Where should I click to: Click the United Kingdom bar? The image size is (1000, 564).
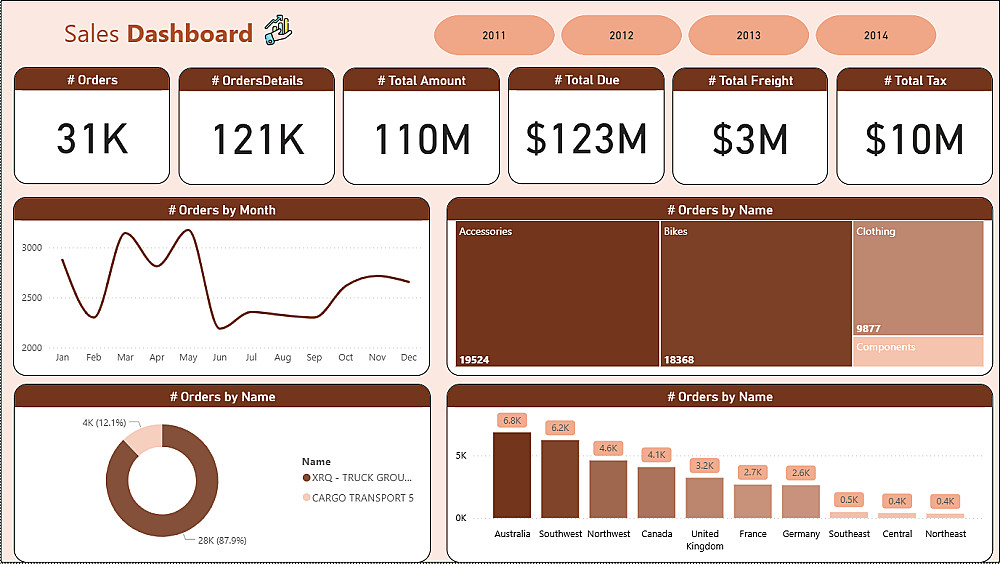point(705,498)
